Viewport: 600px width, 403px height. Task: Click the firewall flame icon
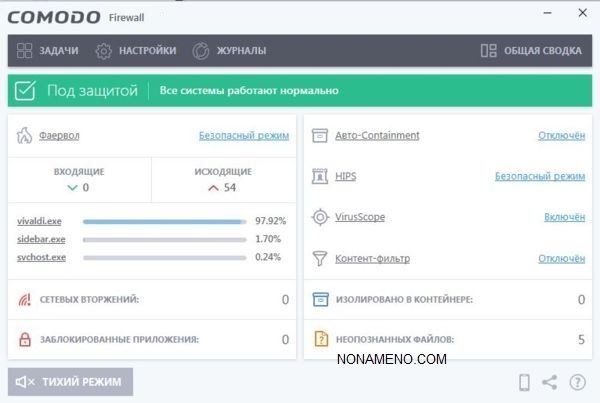[x=25, y=135]
